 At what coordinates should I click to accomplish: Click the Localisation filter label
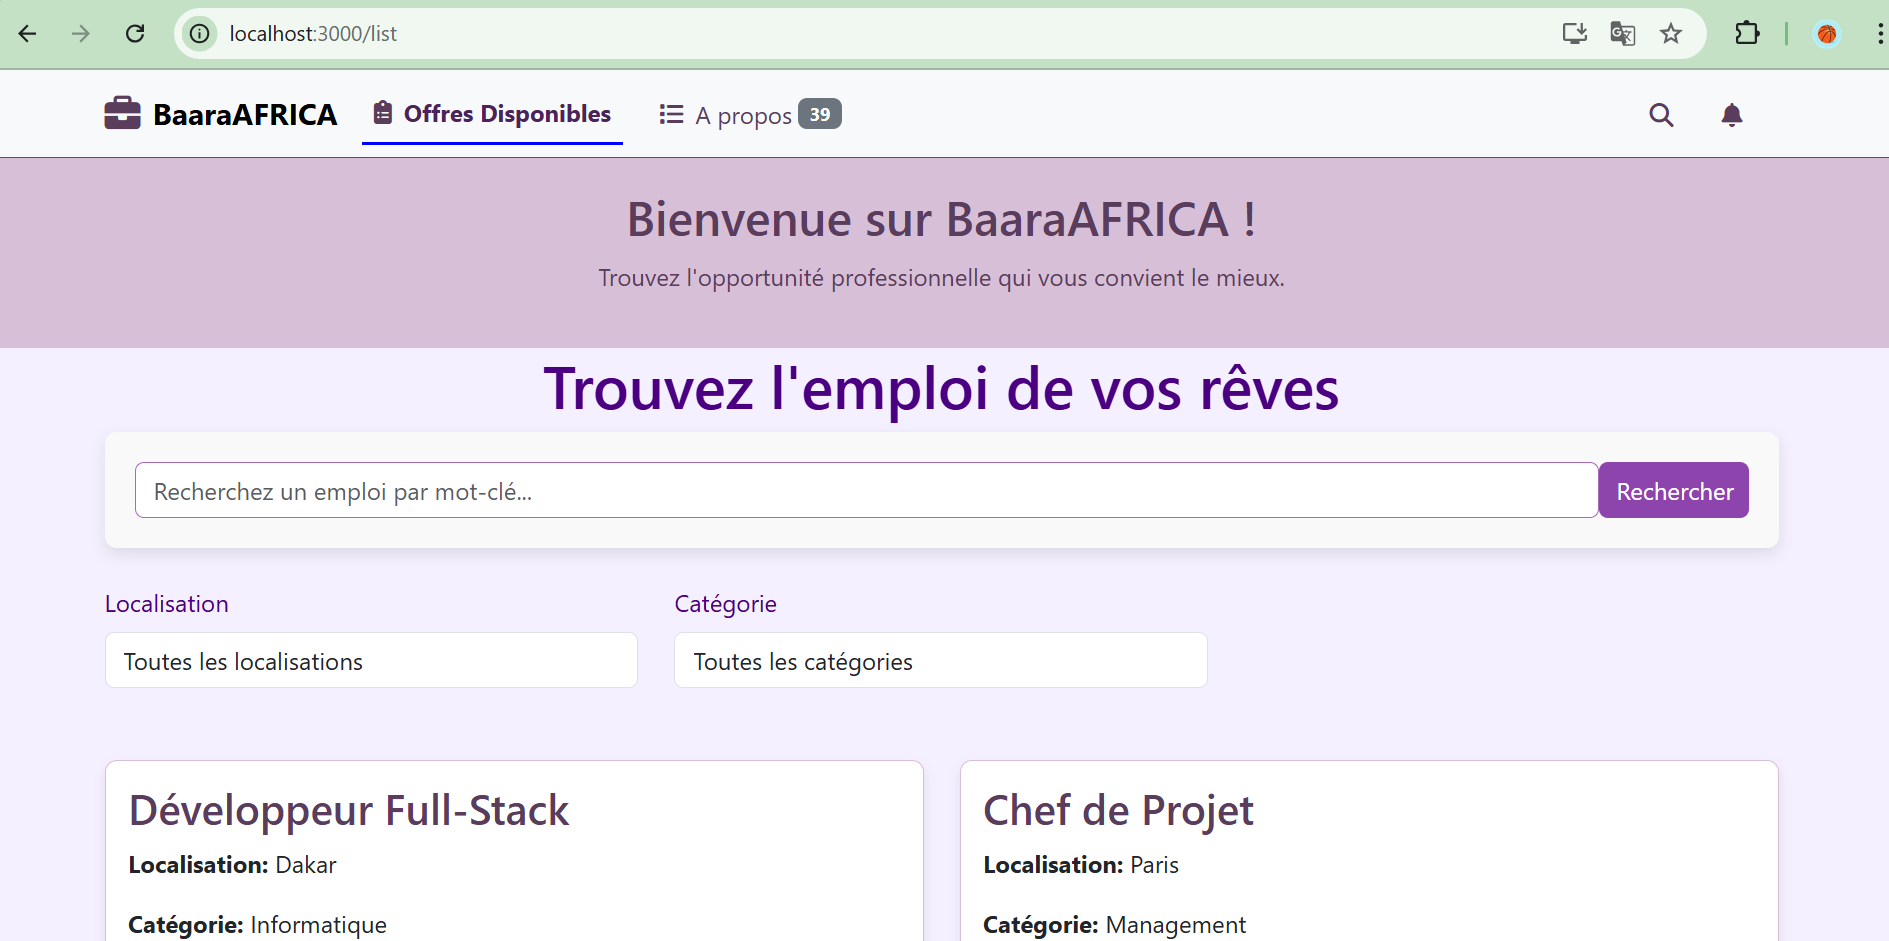click(167, 604)
